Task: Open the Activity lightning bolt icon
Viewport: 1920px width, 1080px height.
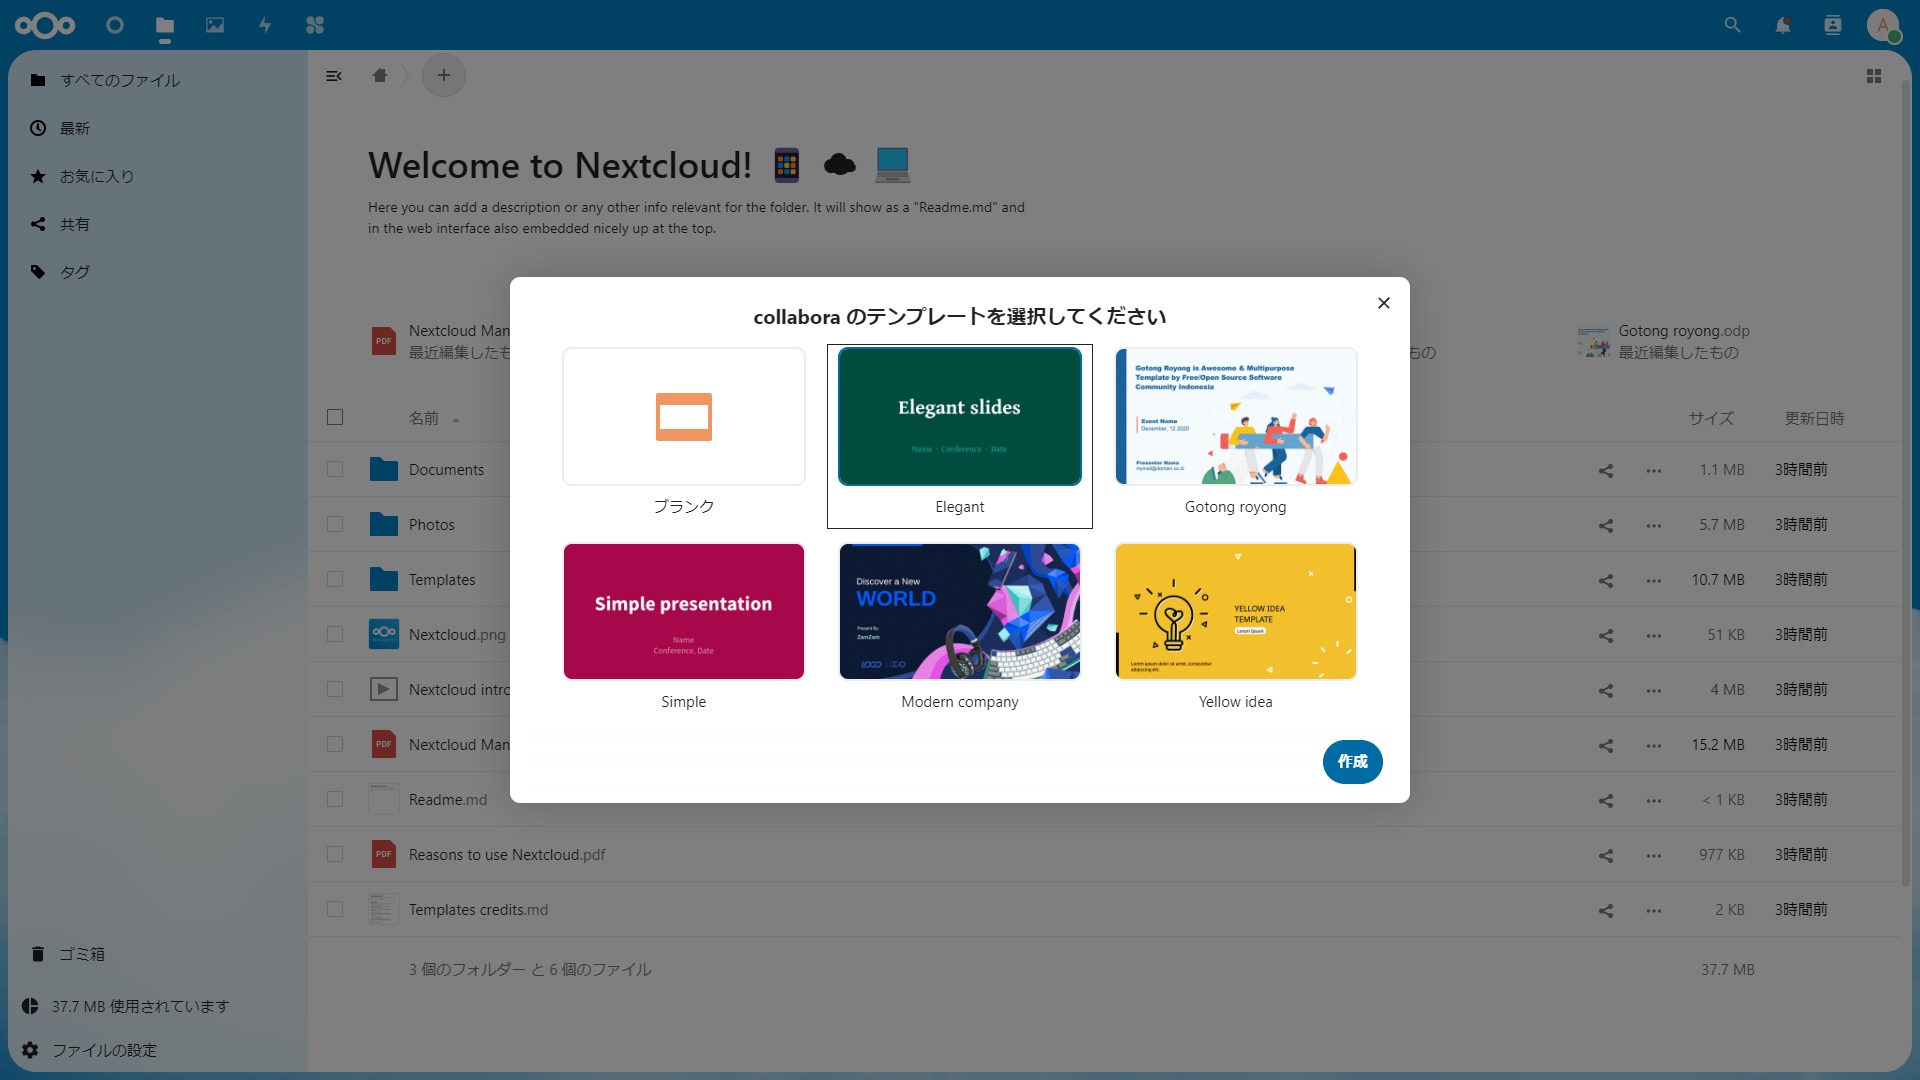Action: pos(265,25)
